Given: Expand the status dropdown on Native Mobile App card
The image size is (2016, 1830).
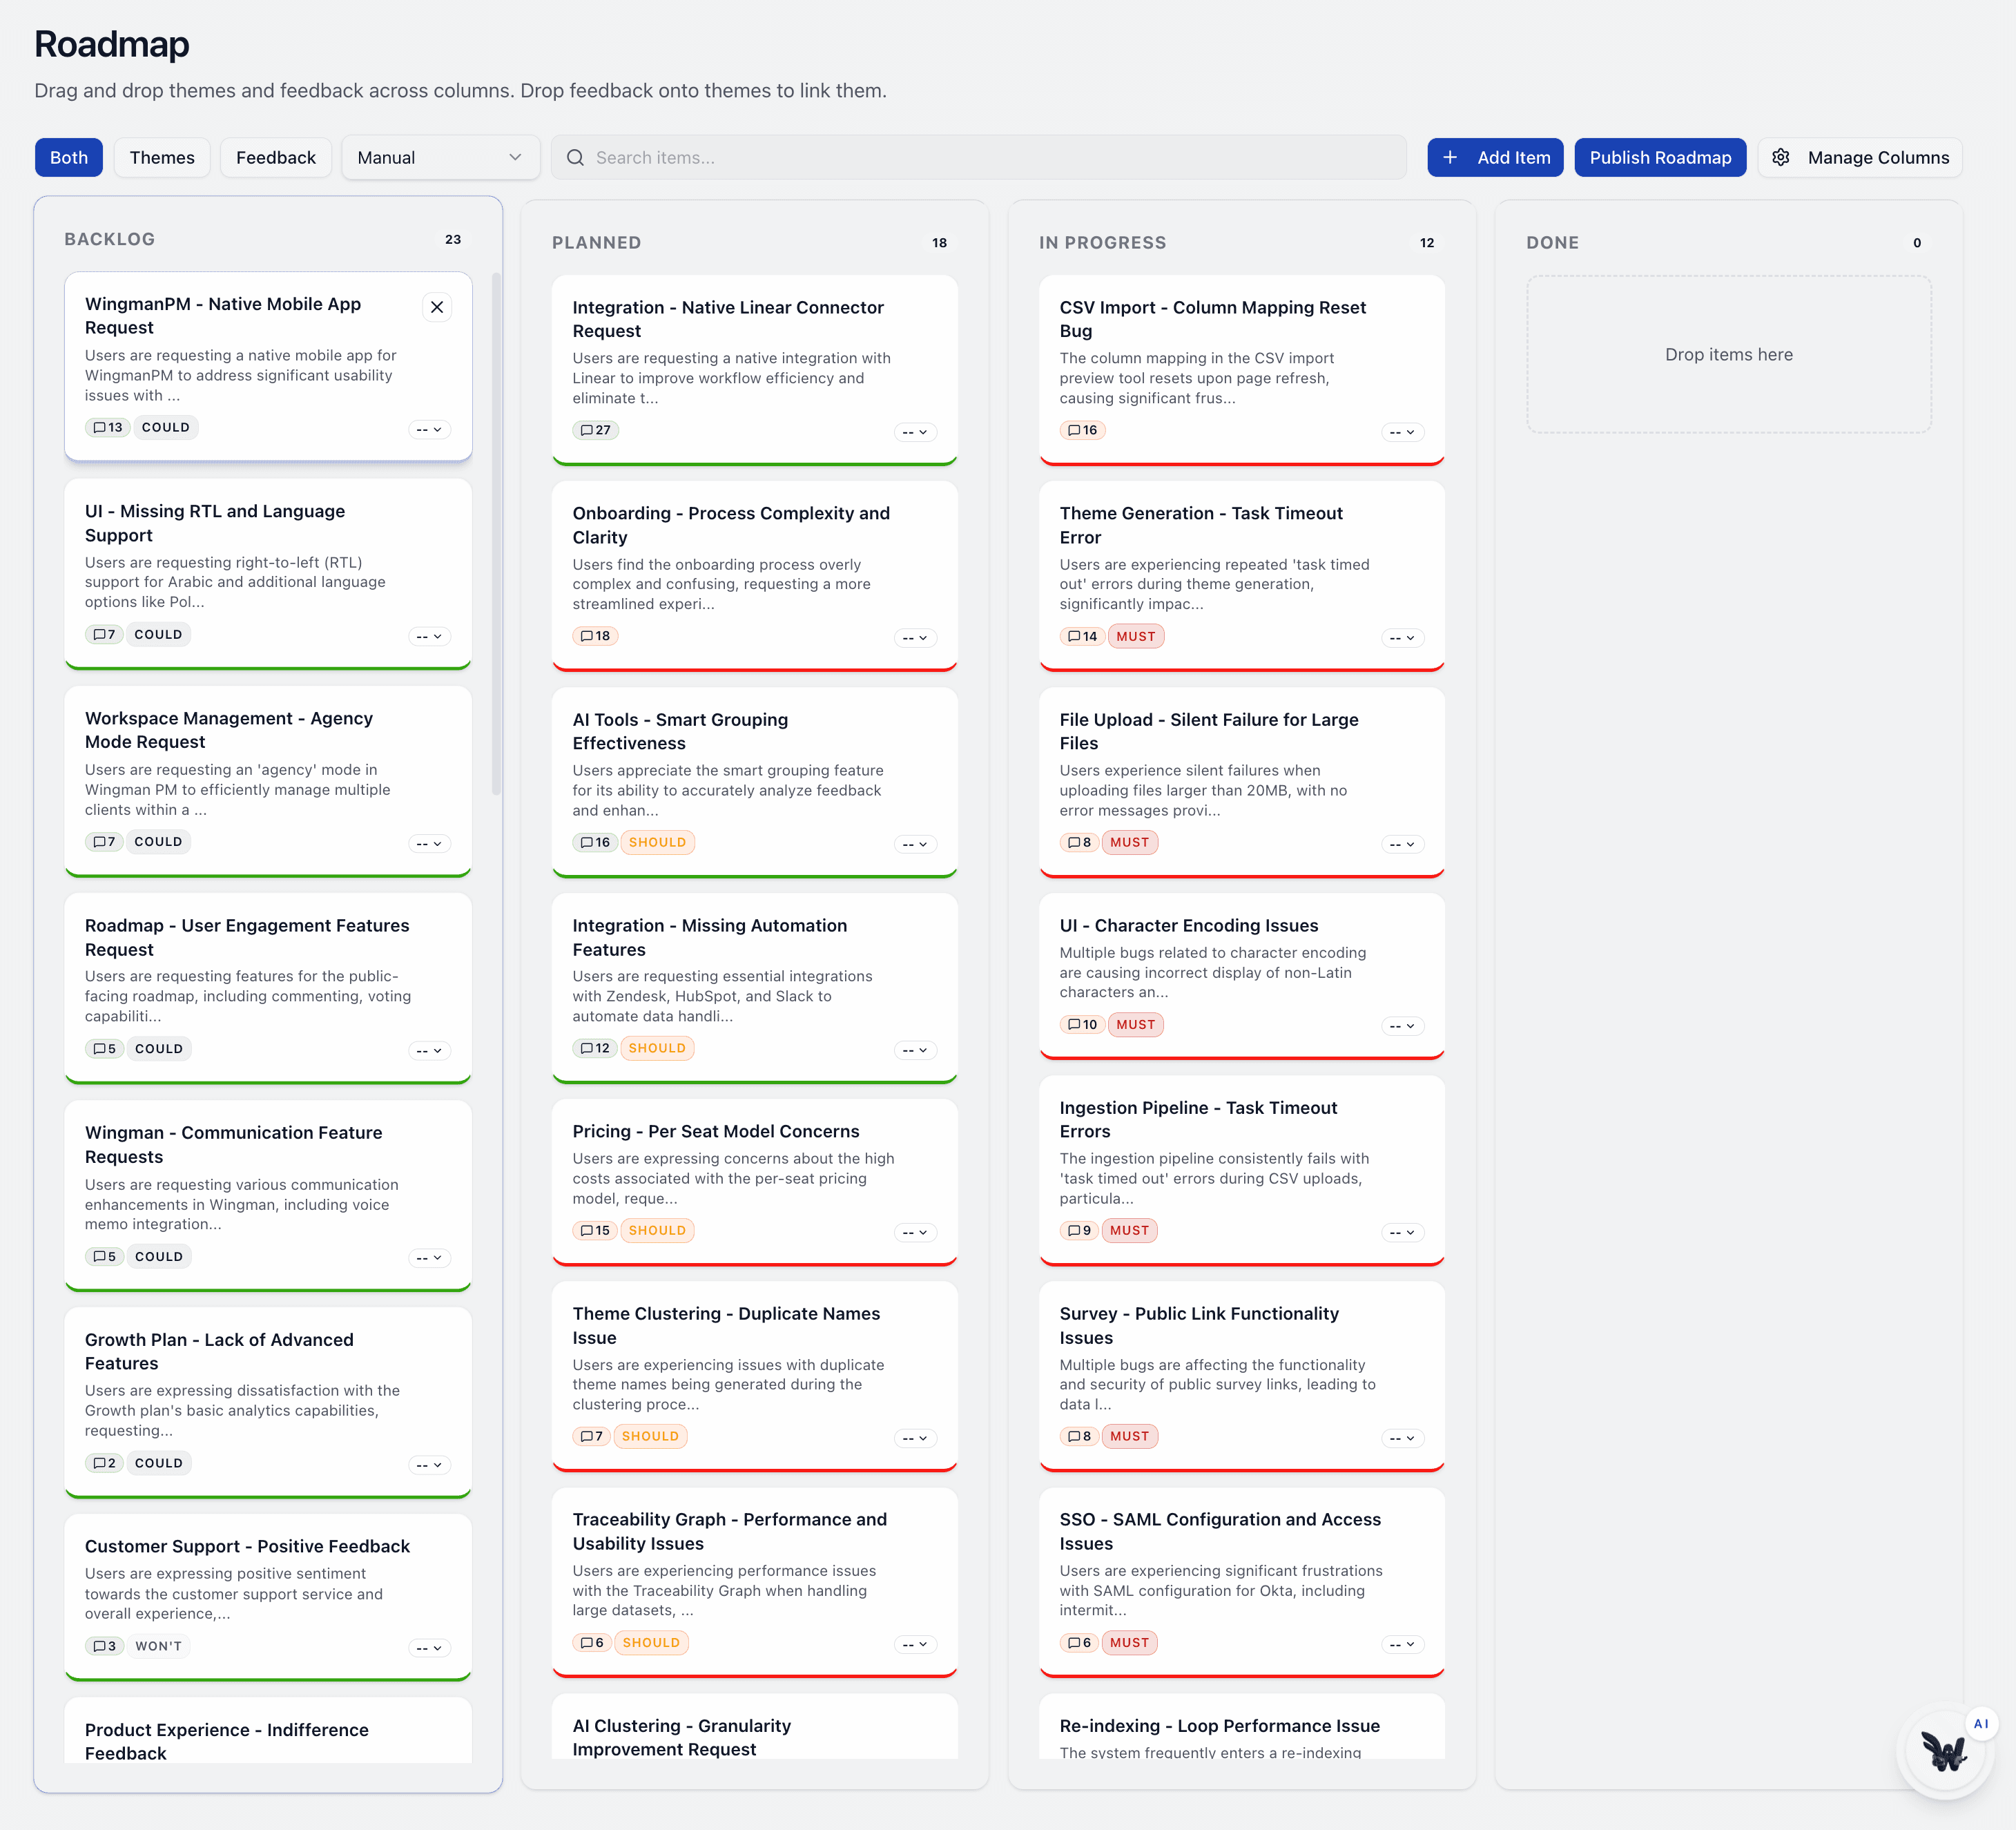Looking at the screenshot, I should coord(430,430).
